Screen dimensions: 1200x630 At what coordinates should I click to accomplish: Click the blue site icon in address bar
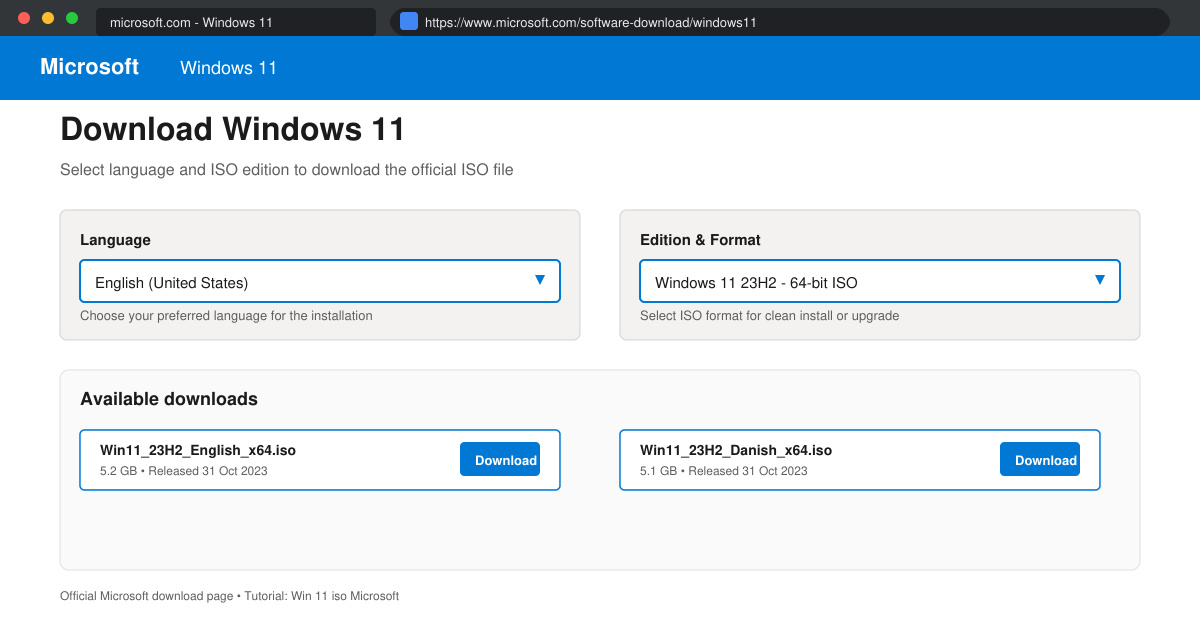[409, 21]
